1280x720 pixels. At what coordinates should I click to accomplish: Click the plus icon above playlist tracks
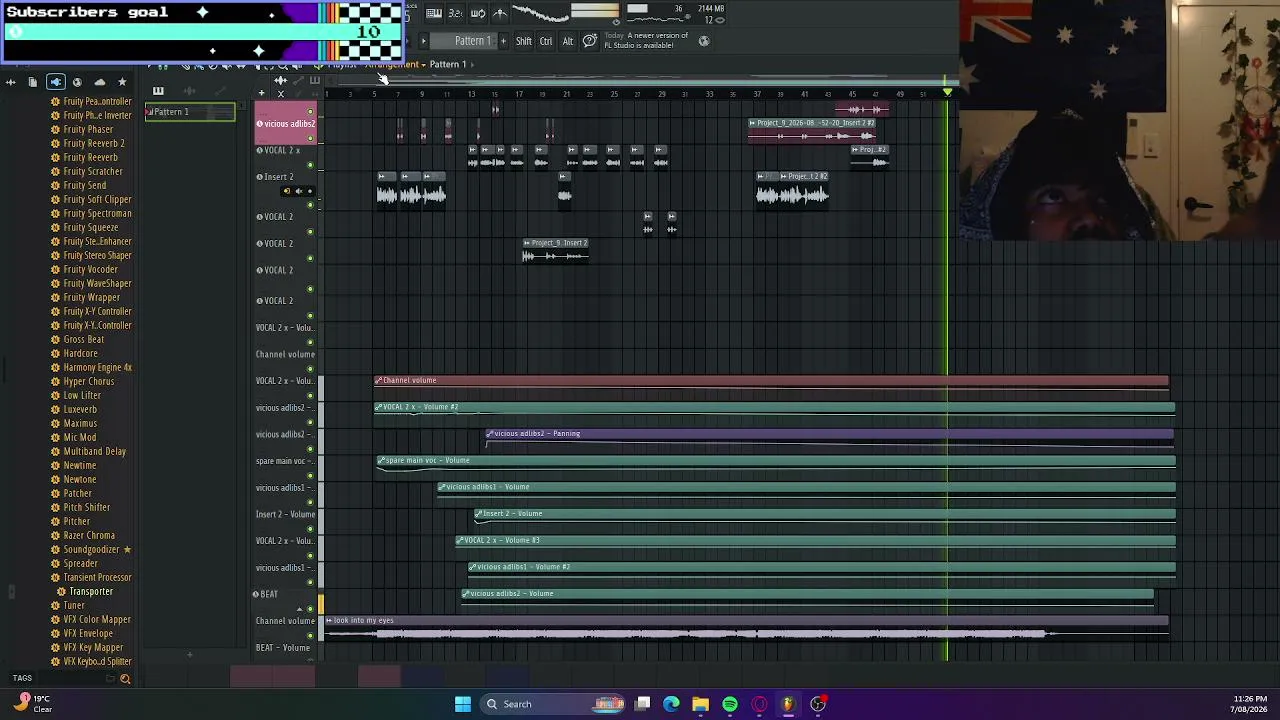pyautogui.click(x=262, y=94)
